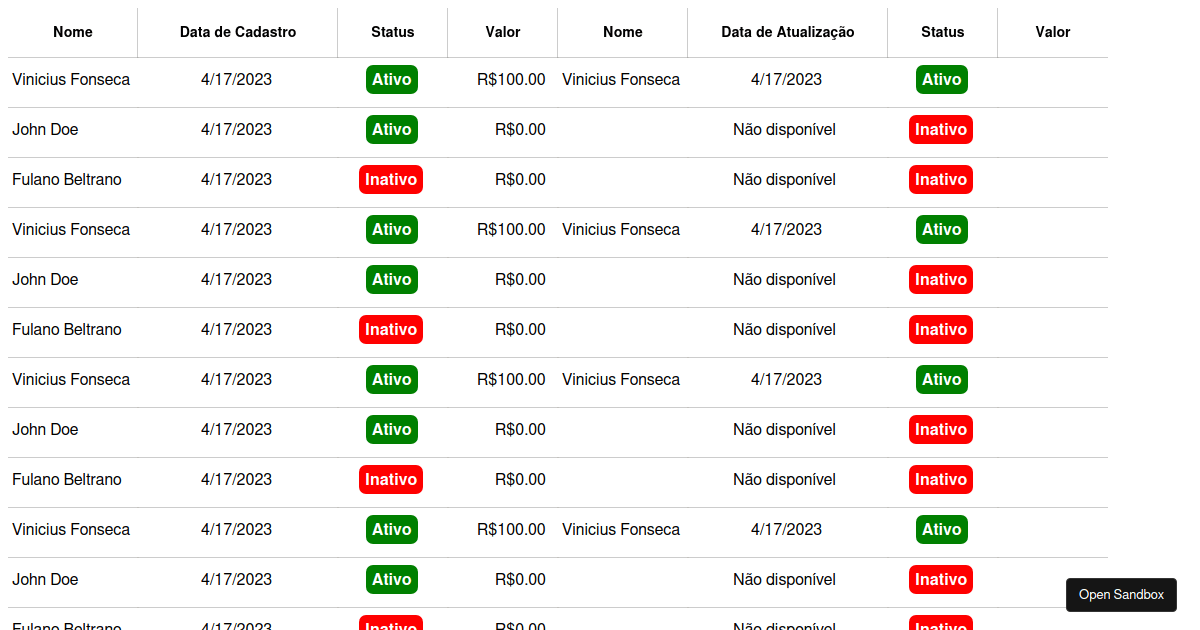Click Vinicius Fonseca's name under the second Nome column

(621, 79)
